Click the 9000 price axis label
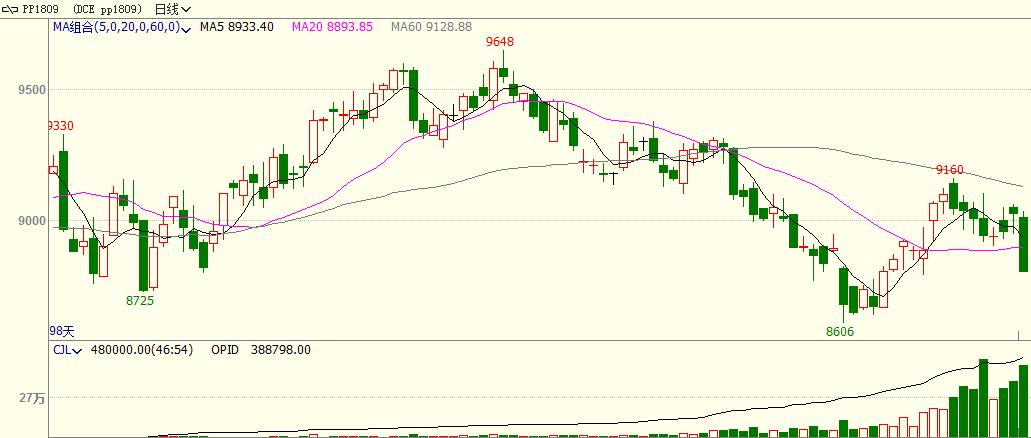 (x=31, y=220)
